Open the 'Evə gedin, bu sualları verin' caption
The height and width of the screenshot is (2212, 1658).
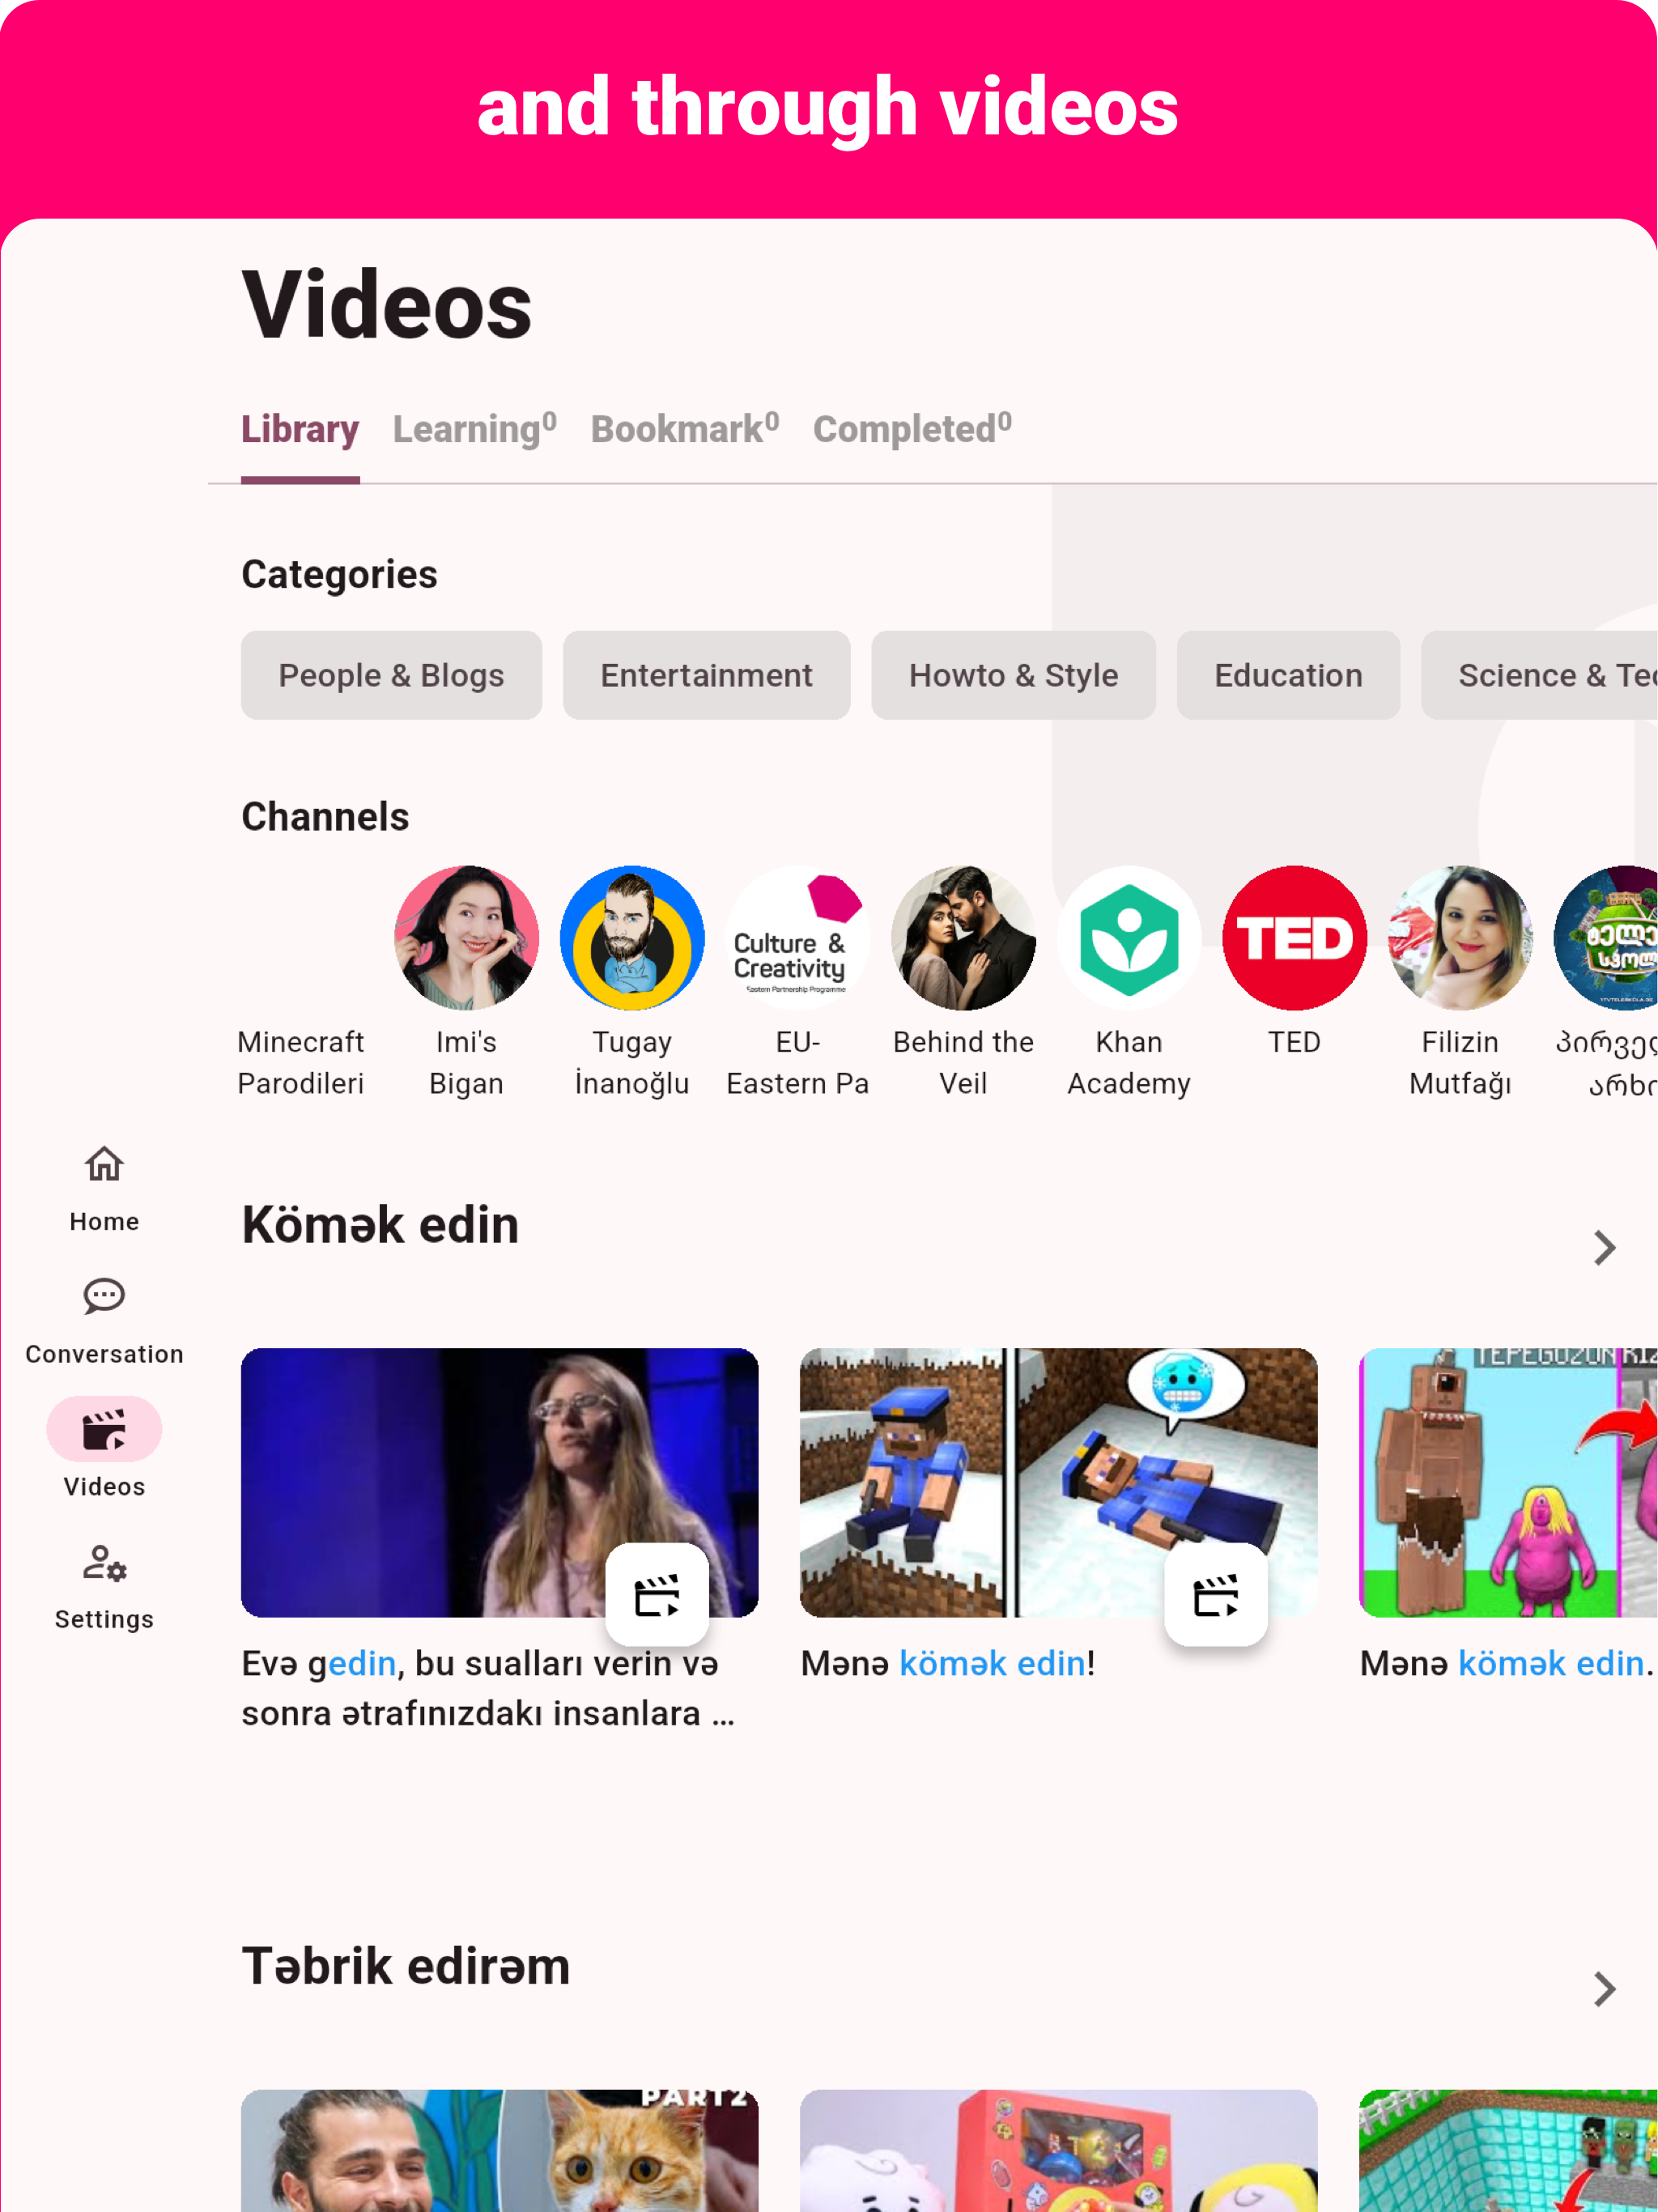click(x=488, y=1688)
